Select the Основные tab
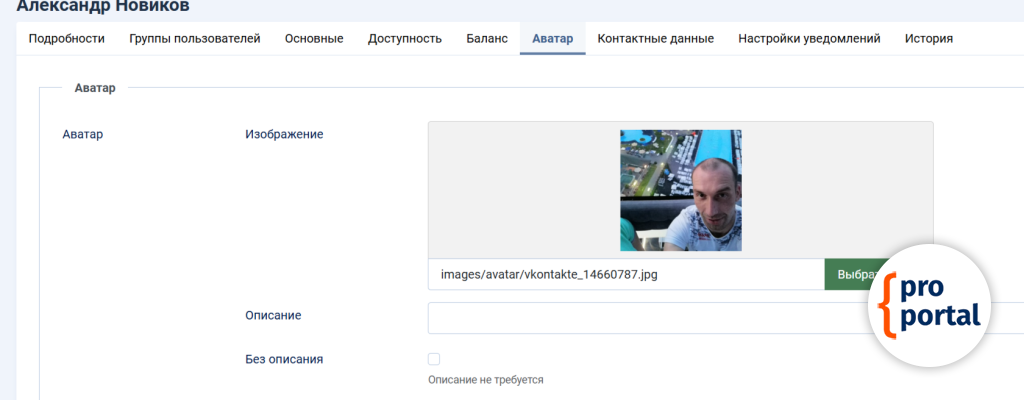Image resolution: width=1024 pixels, height=400 pixels. [x=314, y=39]
